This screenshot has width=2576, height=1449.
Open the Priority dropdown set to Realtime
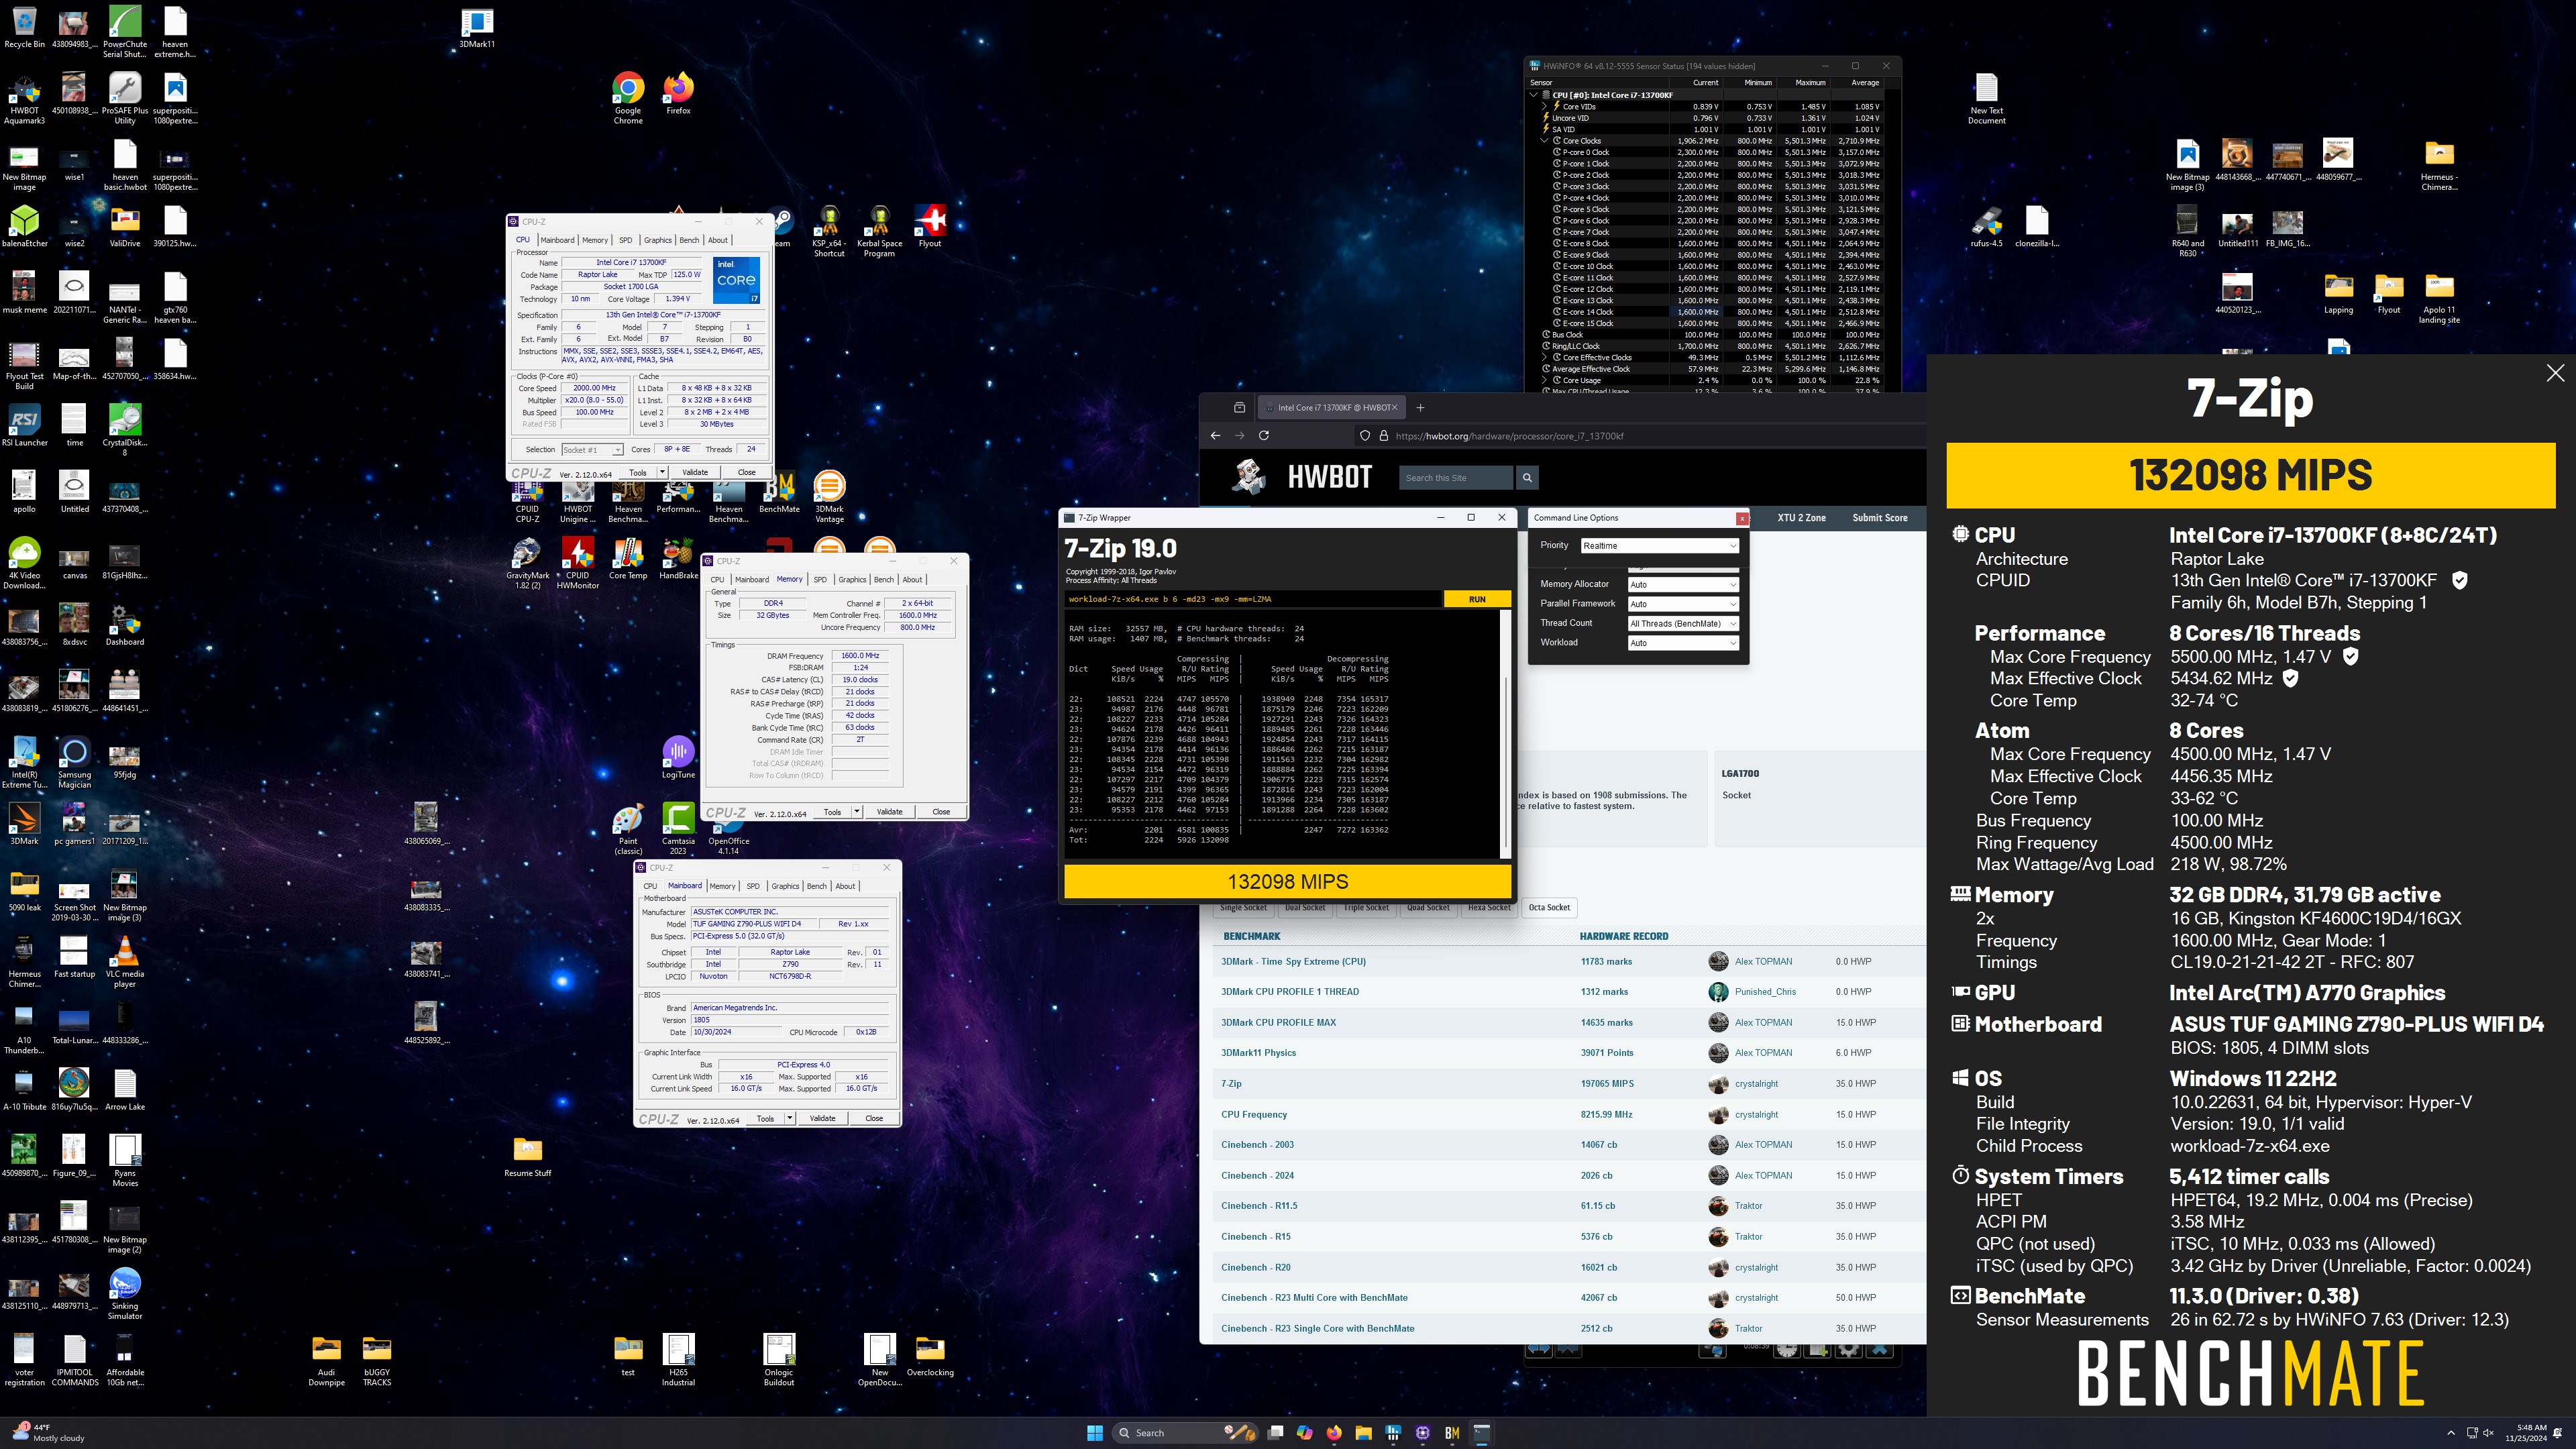point(1660,546)
